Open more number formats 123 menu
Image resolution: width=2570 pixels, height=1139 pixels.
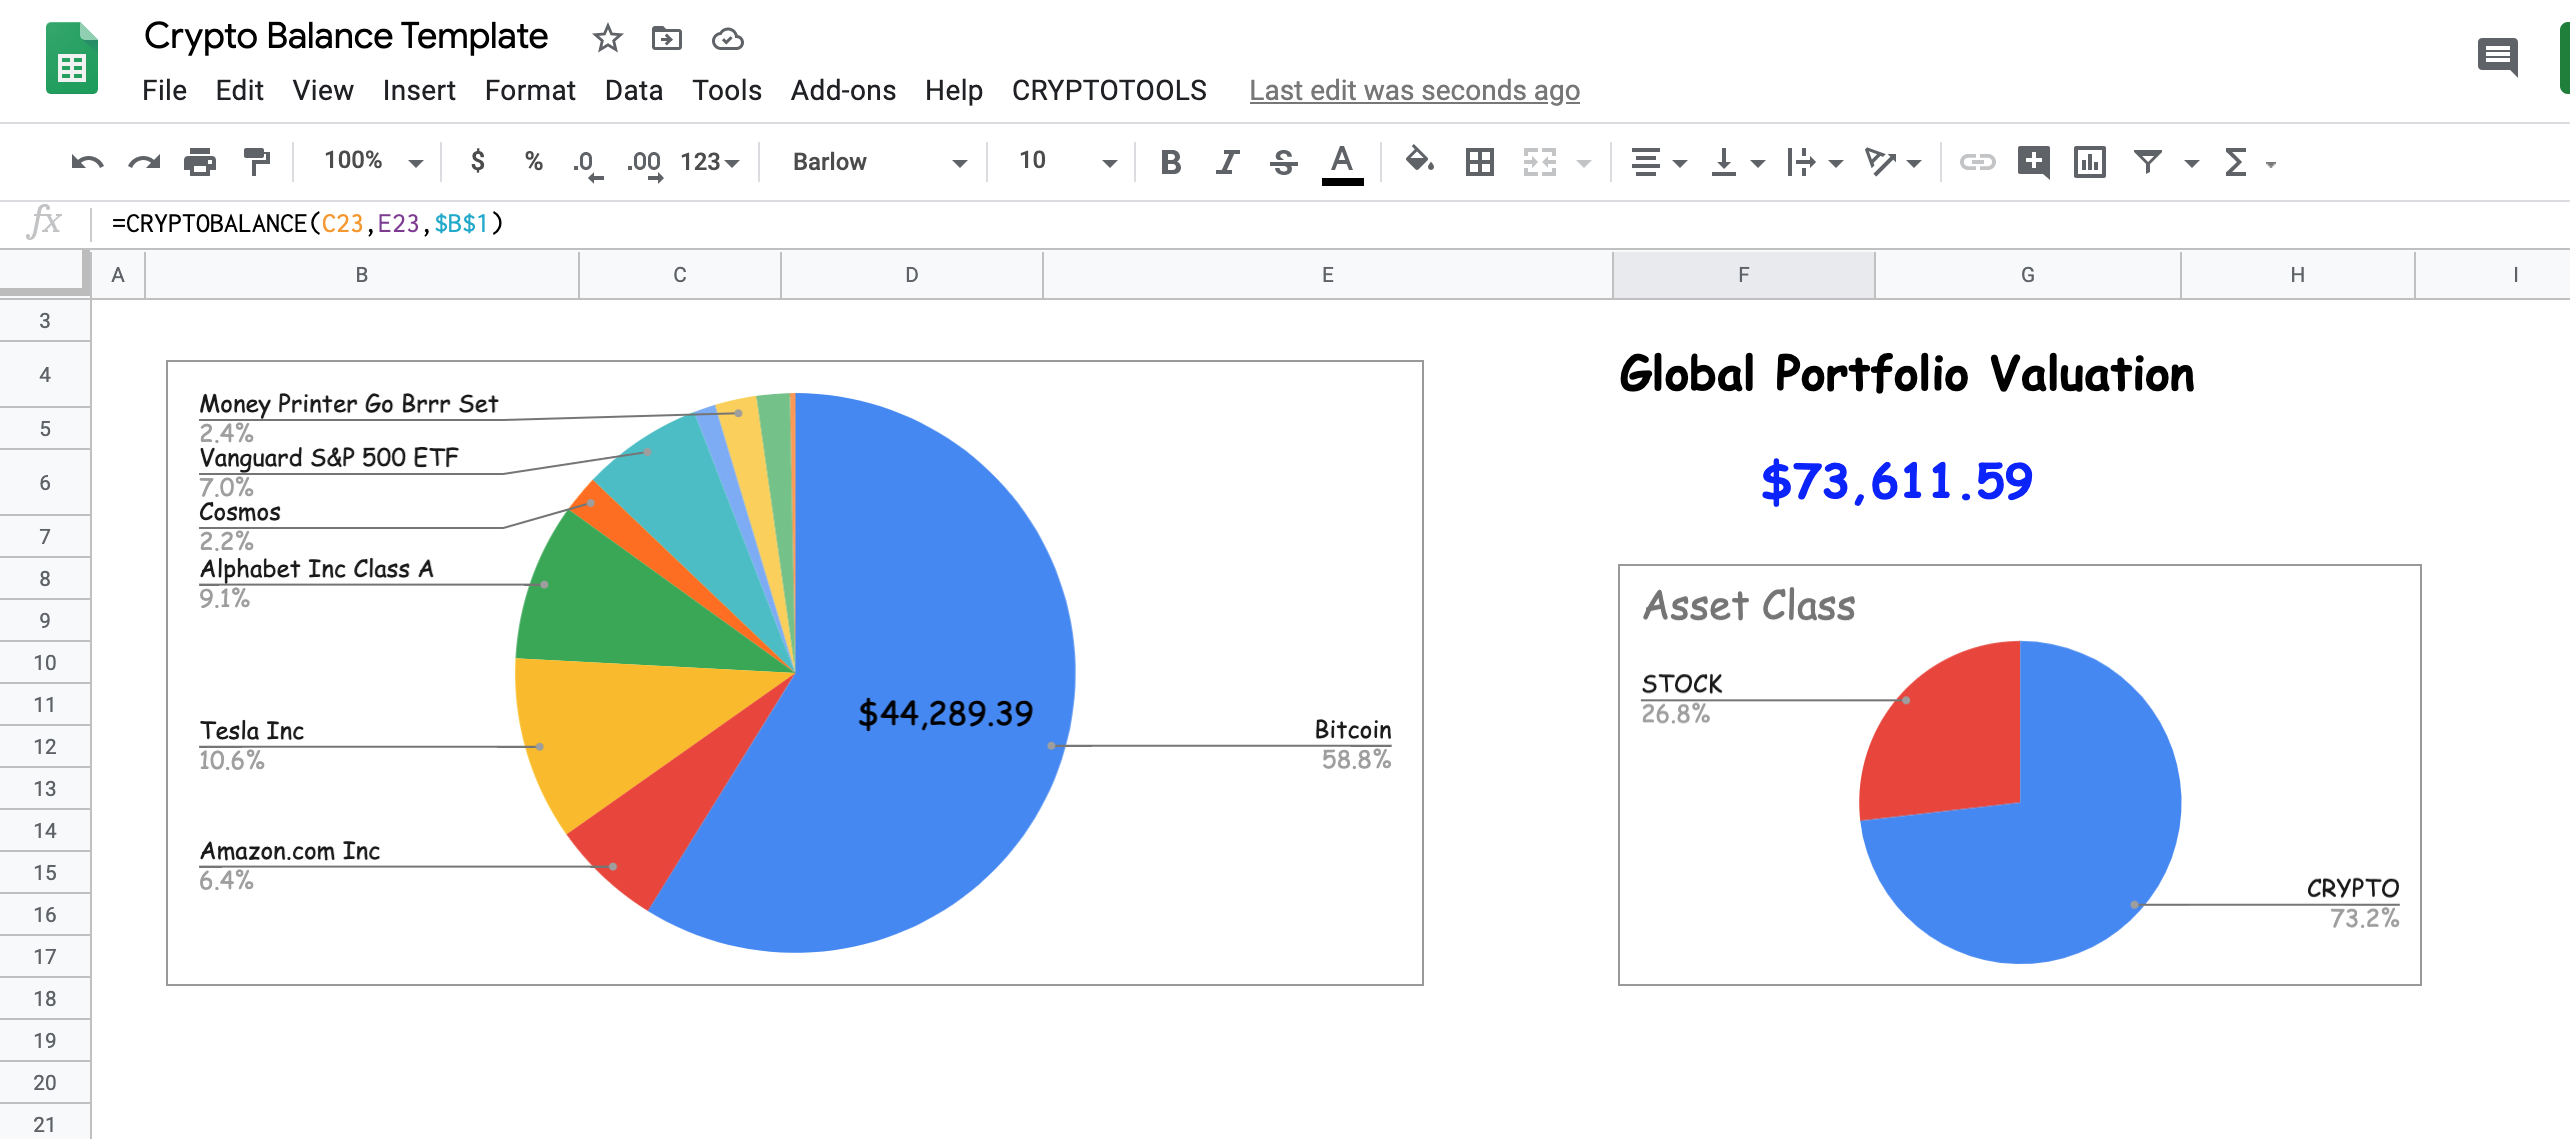click(709, 162)
